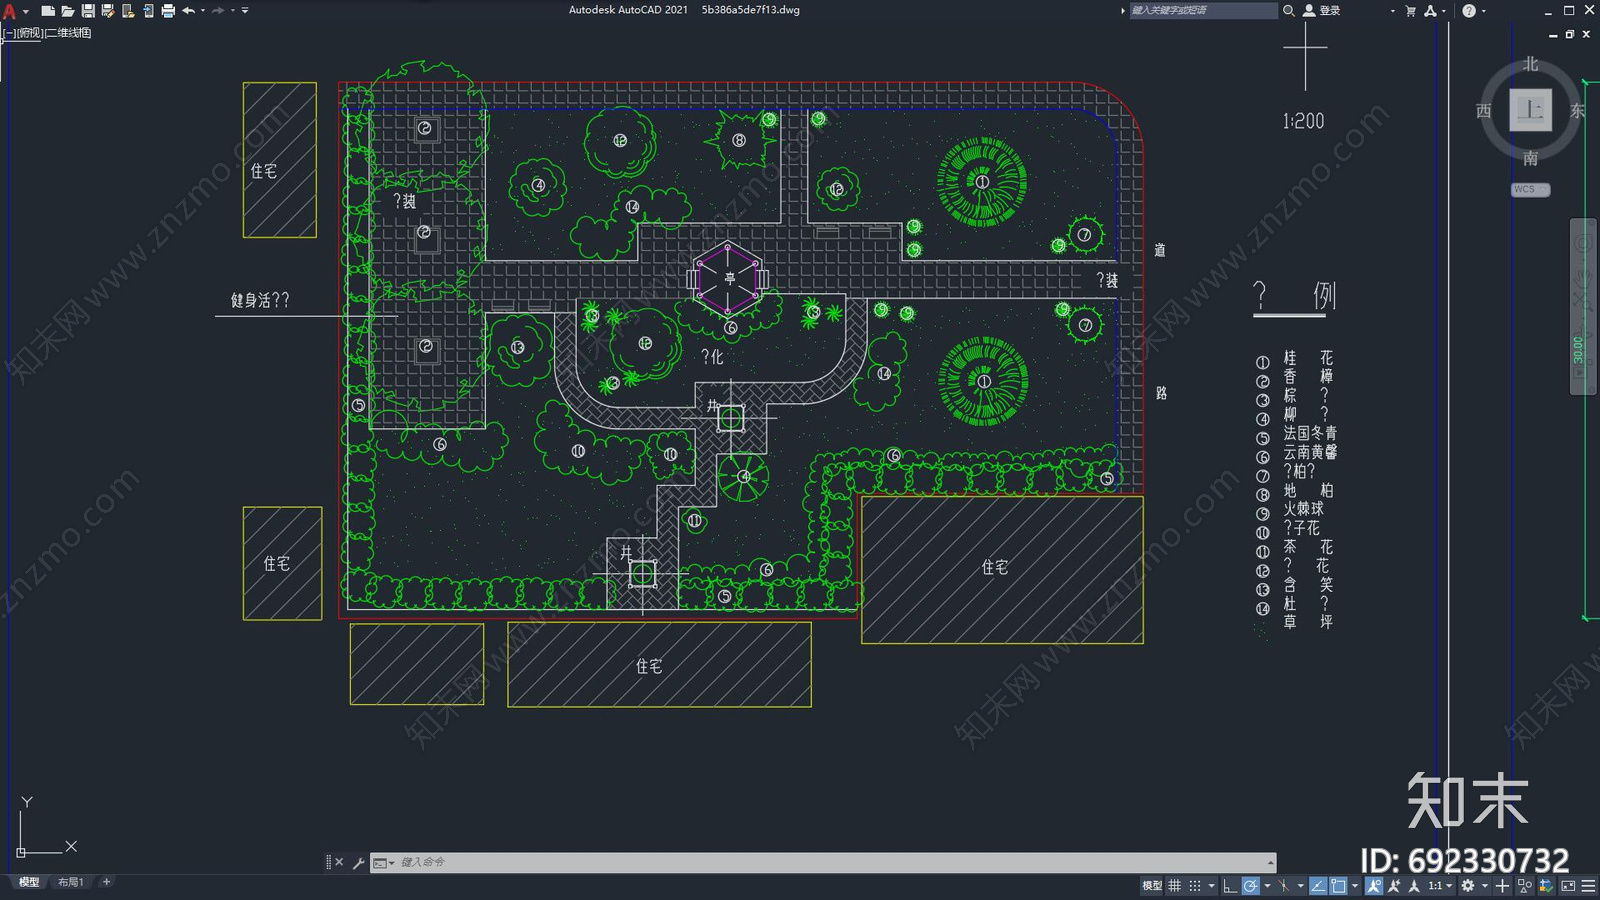
Task: Focus the keyword search input box
Action: tap(1203, 11)
